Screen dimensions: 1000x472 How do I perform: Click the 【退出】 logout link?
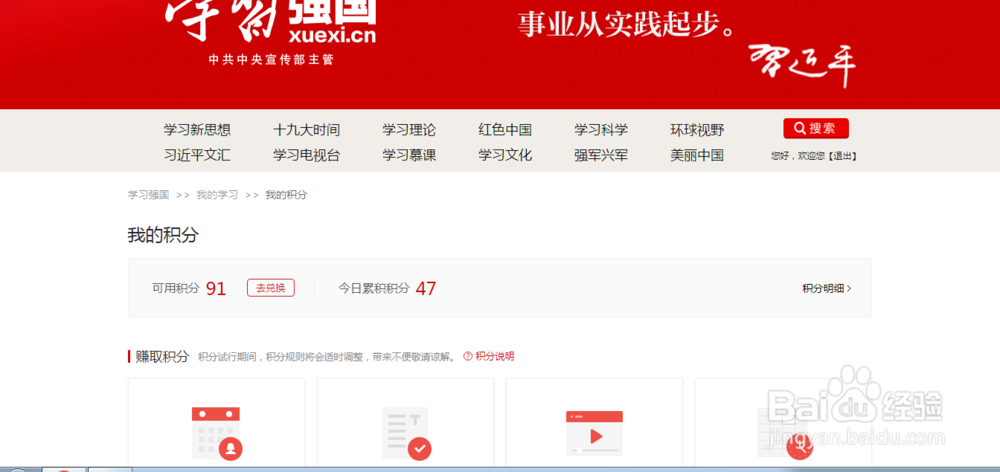pyautogui.click(x=842, y=156)
